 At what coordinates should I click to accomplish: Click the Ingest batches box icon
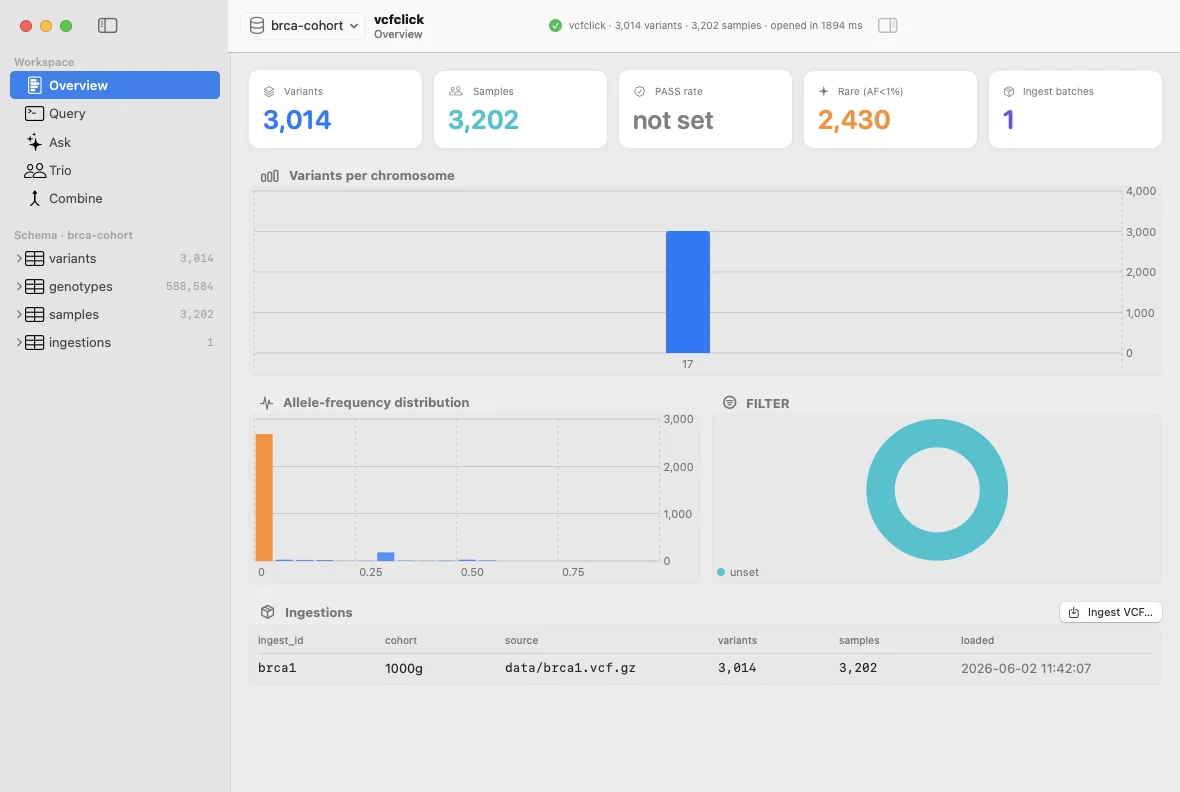tap(1009, 92)
